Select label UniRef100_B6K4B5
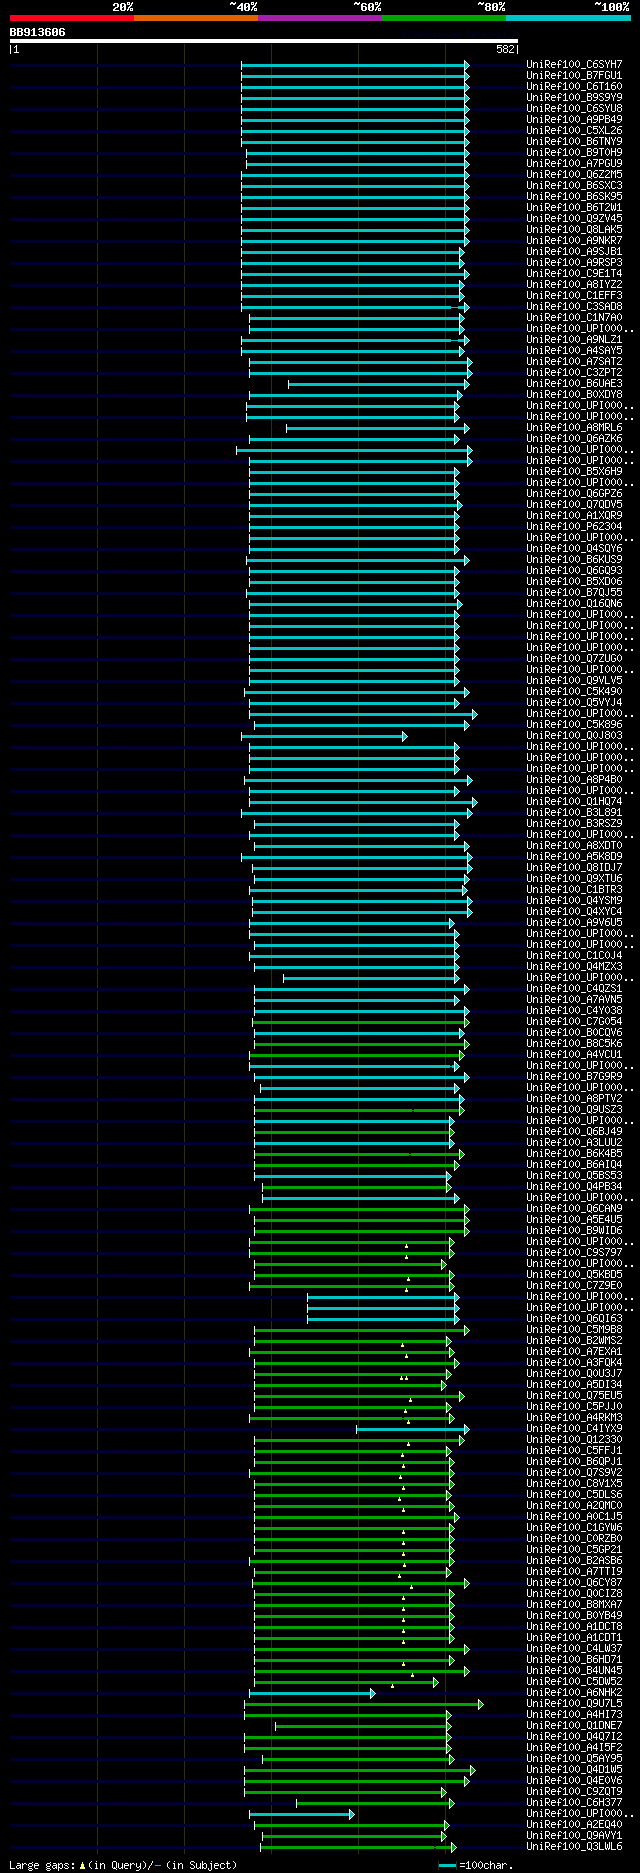640x1873 pixels. [574, 1154]
